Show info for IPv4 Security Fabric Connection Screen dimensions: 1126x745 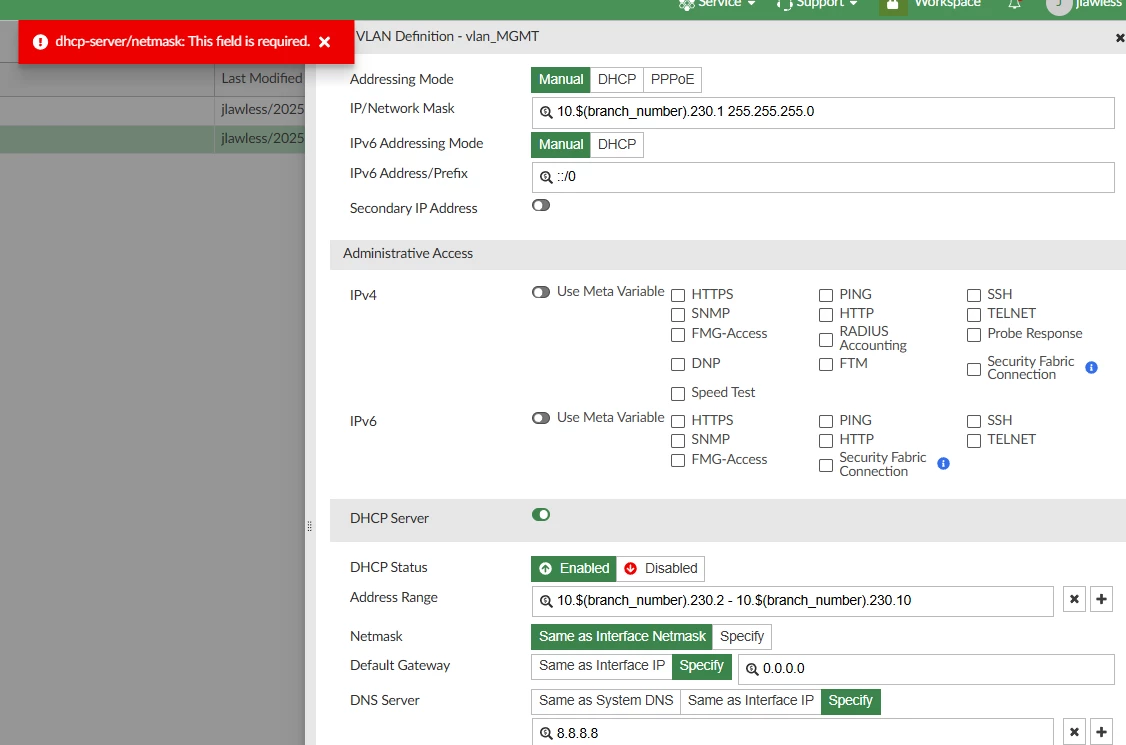1092,368
